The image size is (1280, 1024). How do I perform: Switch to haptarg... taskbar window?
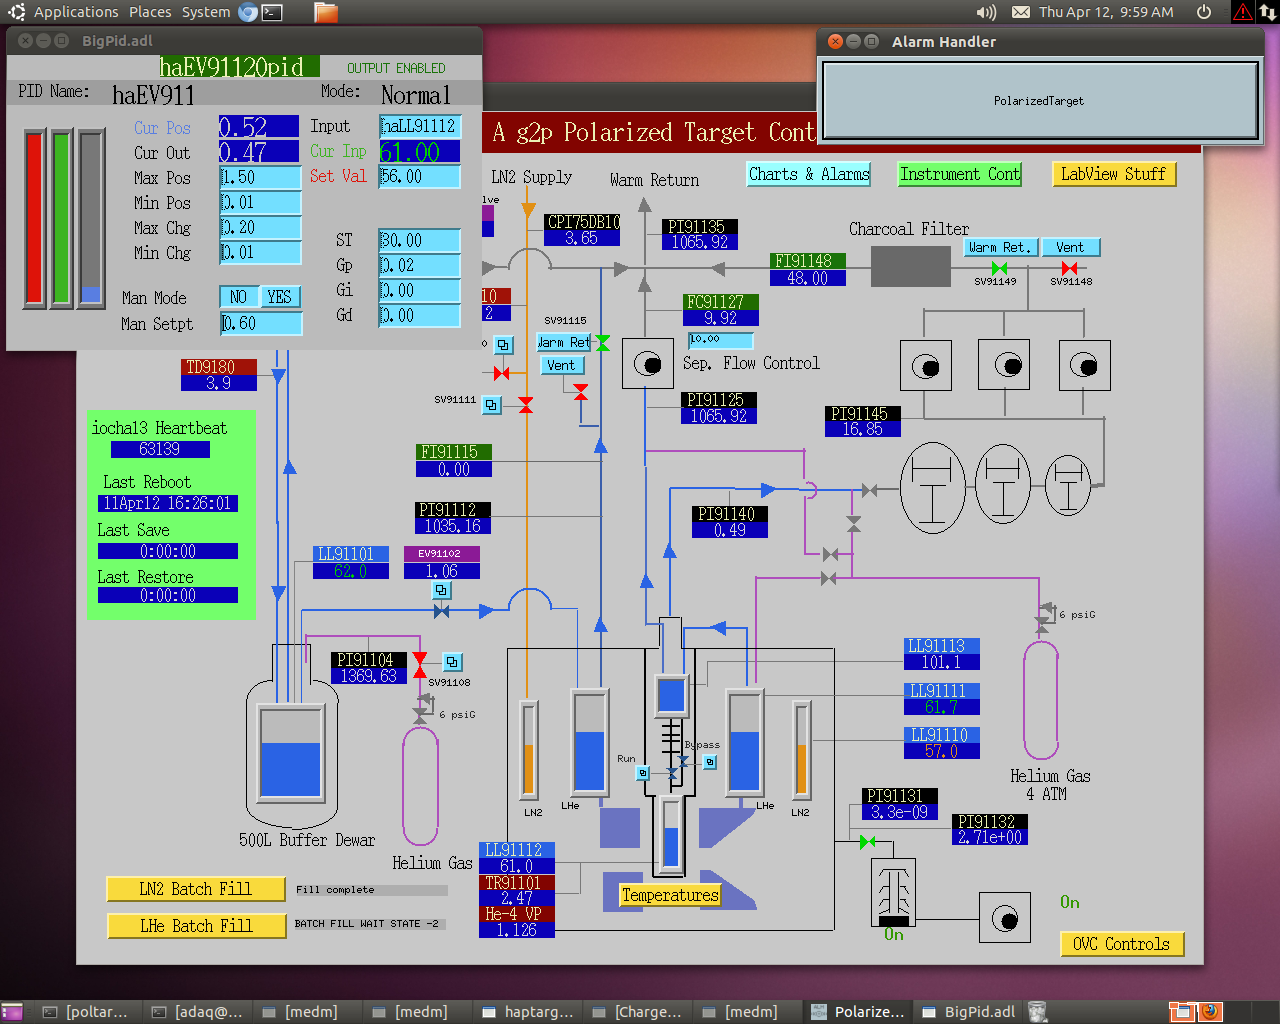point(528,1012)
